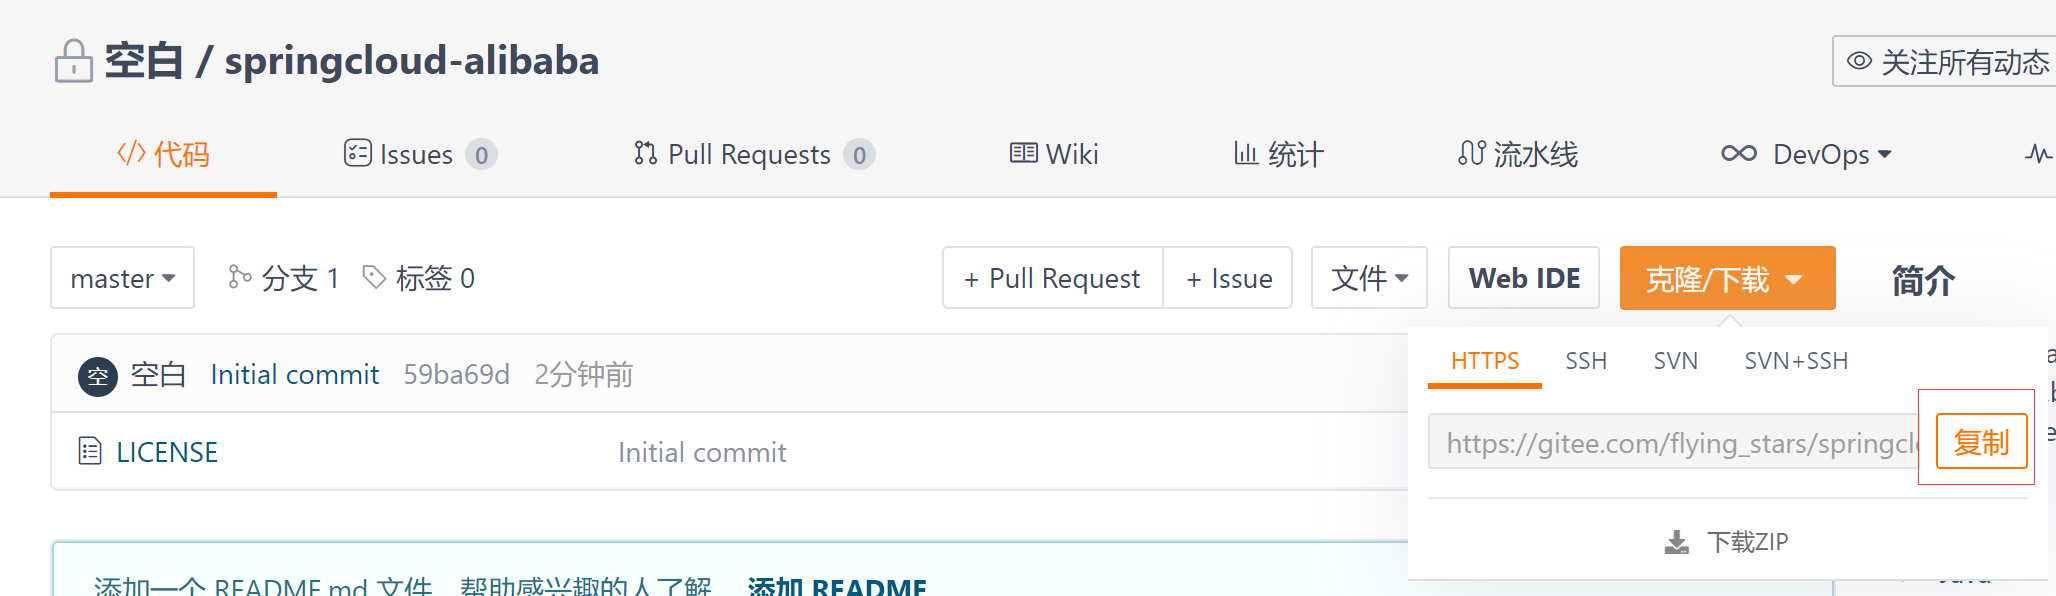
Task: Click the 空 user avatar circle
Action: pos(98,376)
